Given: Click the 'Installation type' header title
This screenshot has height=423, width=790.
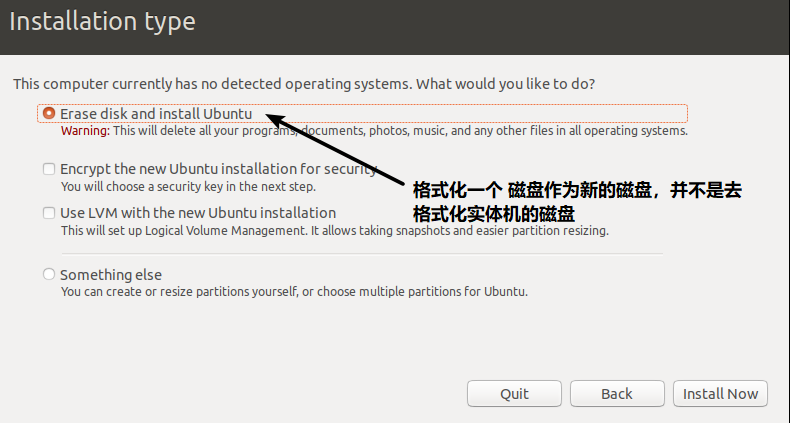Looking at the screenshot, I should (102, 22).
